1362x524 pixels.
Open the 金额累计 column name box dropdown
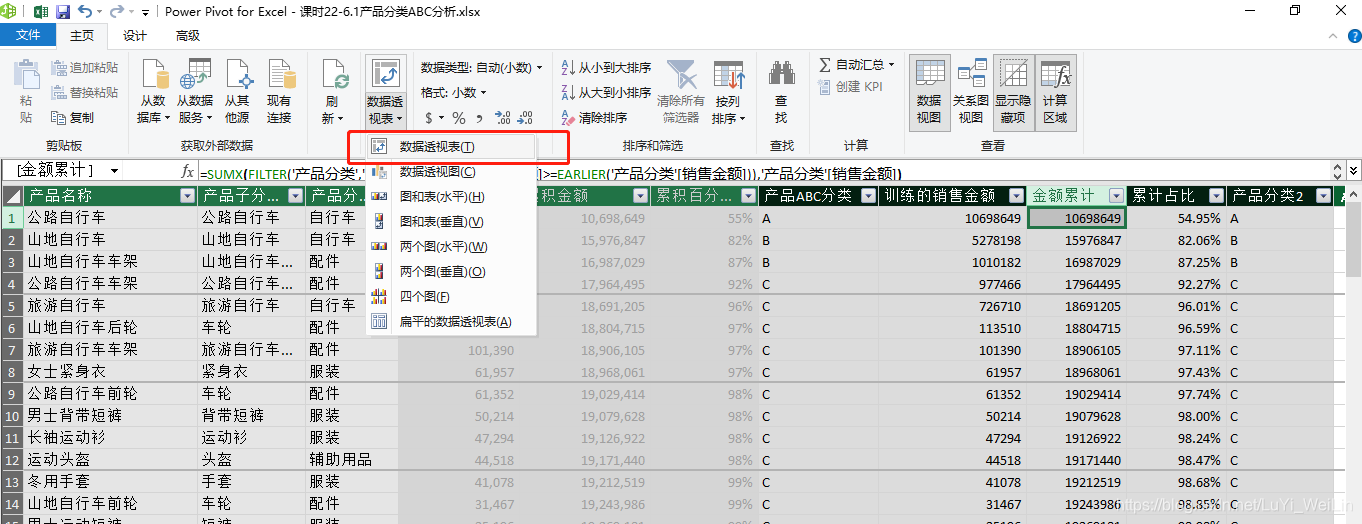115,172
